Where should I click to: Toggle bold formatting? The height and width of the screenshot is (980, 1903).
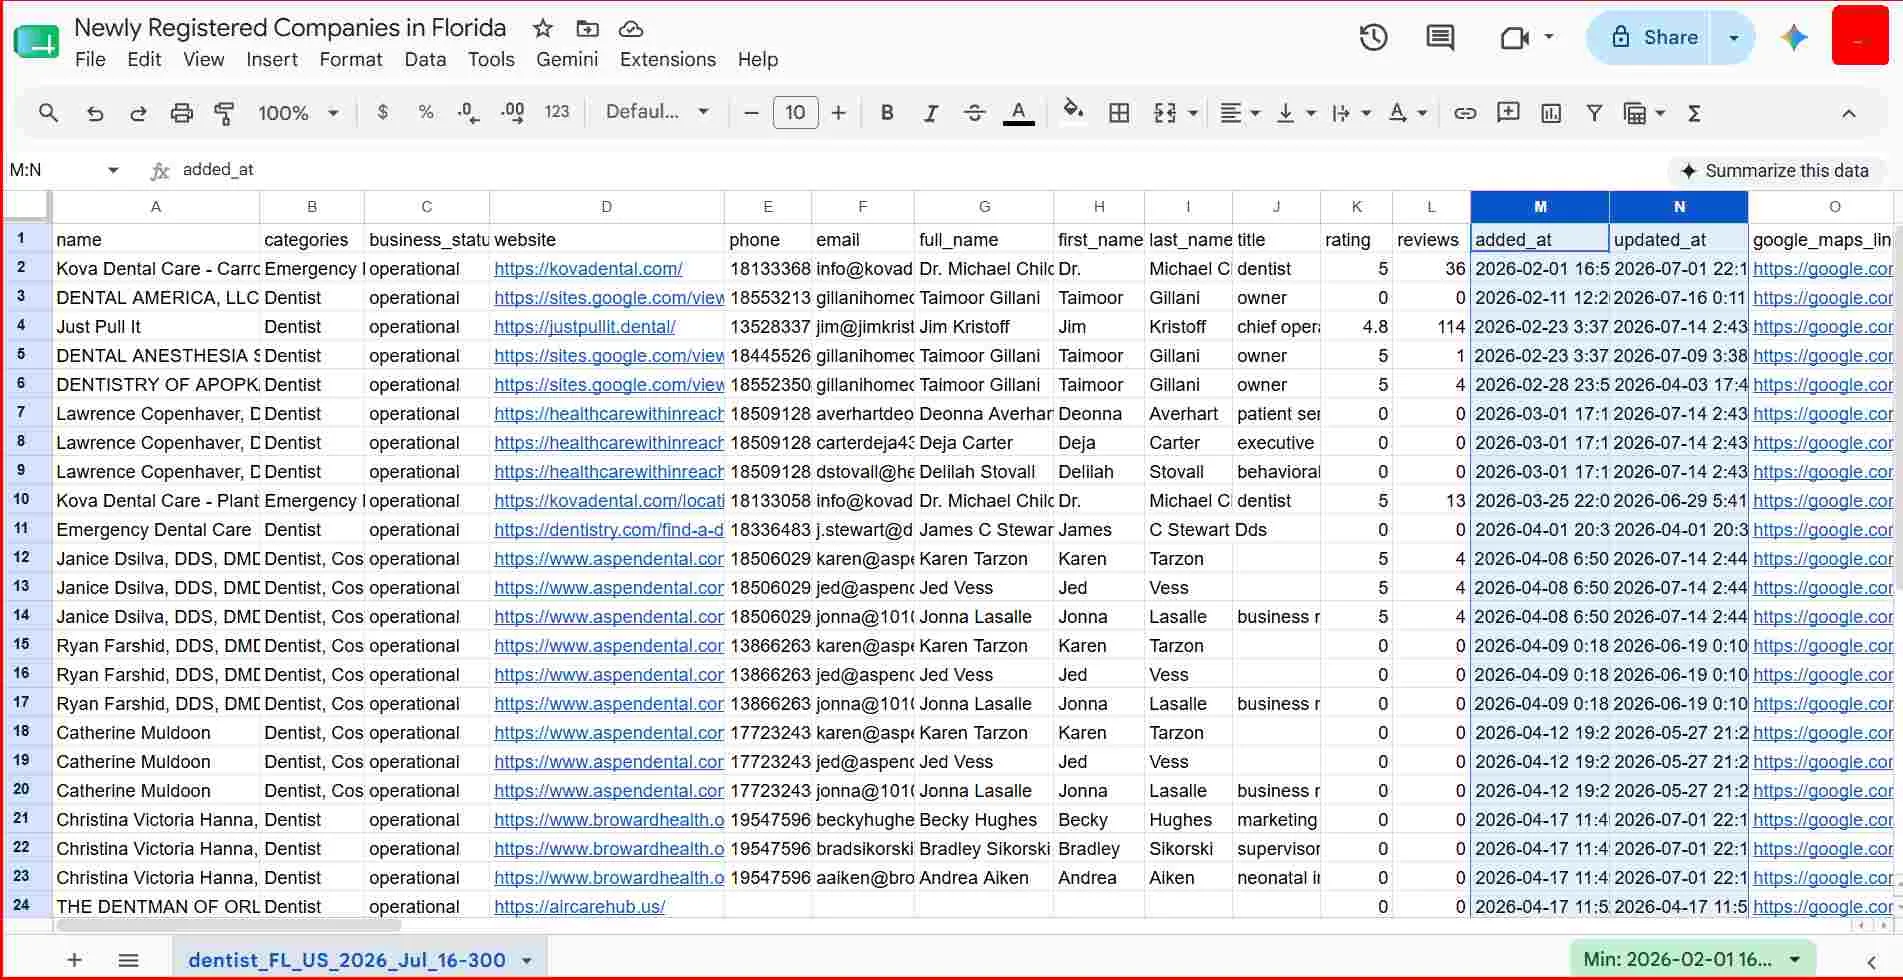coord(887,113)
